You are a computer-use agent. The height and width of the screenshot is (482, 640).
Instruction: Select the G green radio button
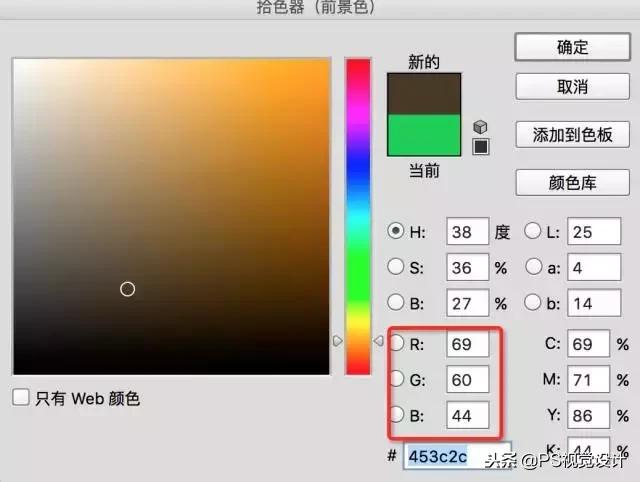396,379
